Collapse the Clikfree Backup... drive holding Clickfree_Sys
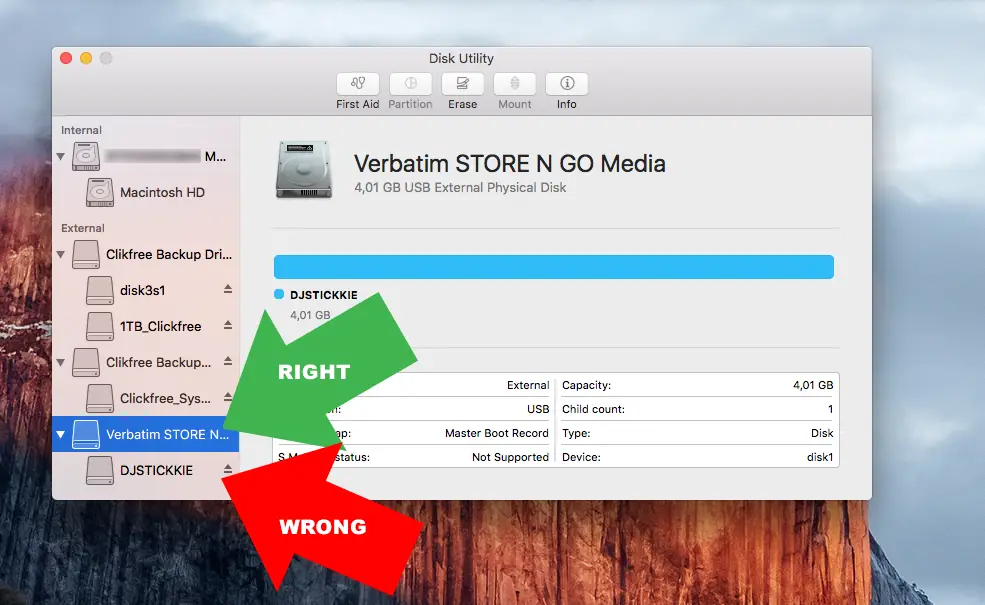Screen dimensions: 985x605 coord(61,362)
